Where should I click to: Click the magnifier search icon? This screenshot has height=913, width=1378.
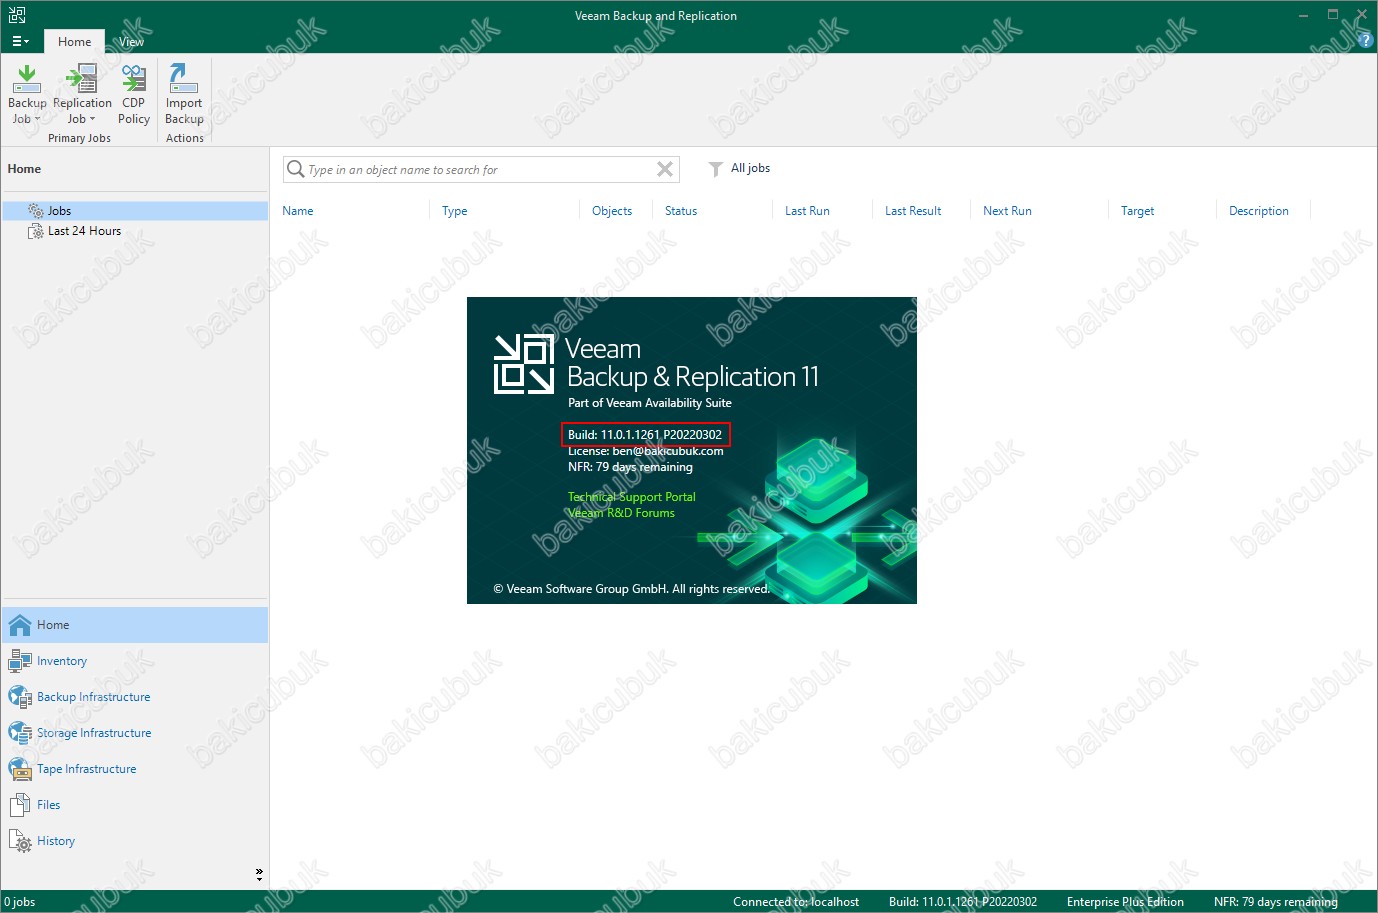click(295, 169)
